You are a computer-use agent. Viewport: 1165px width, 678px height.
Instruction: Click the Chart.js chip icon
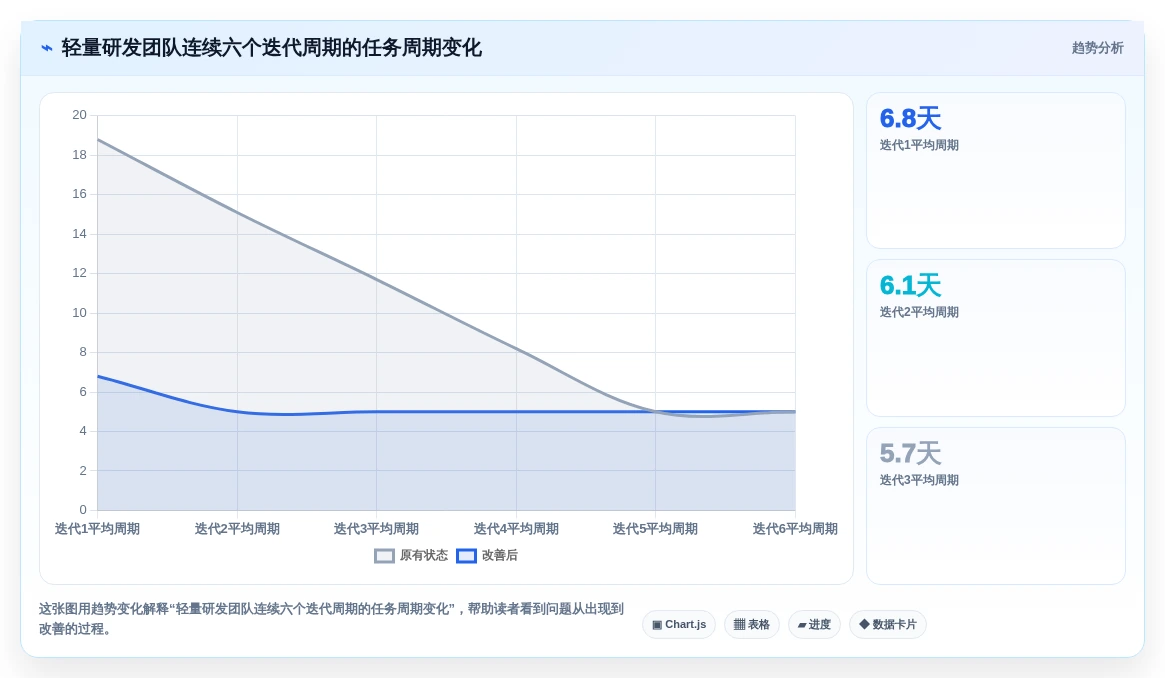point(657,625)
